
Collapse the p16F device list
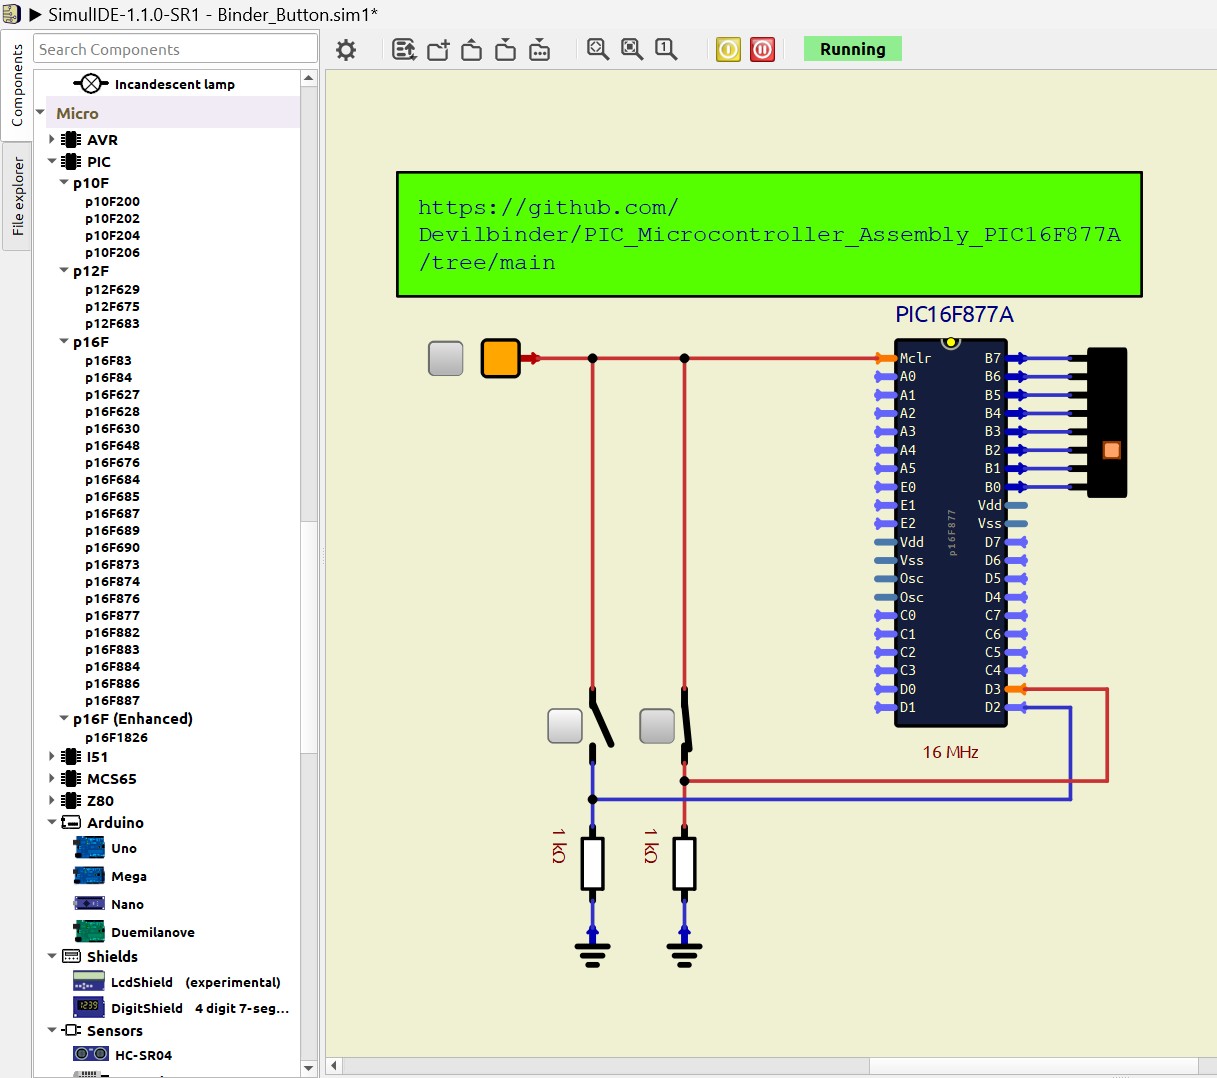pos(64,342)
